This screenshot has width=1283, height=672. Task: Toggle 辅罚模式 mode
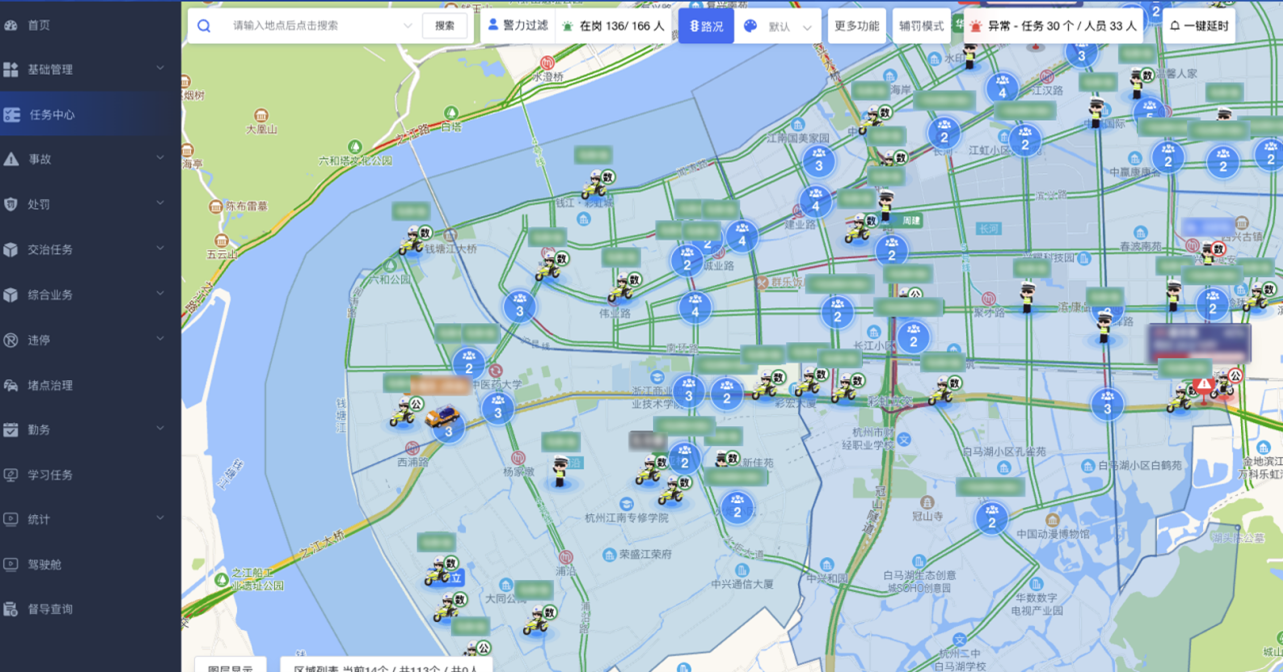921,26
